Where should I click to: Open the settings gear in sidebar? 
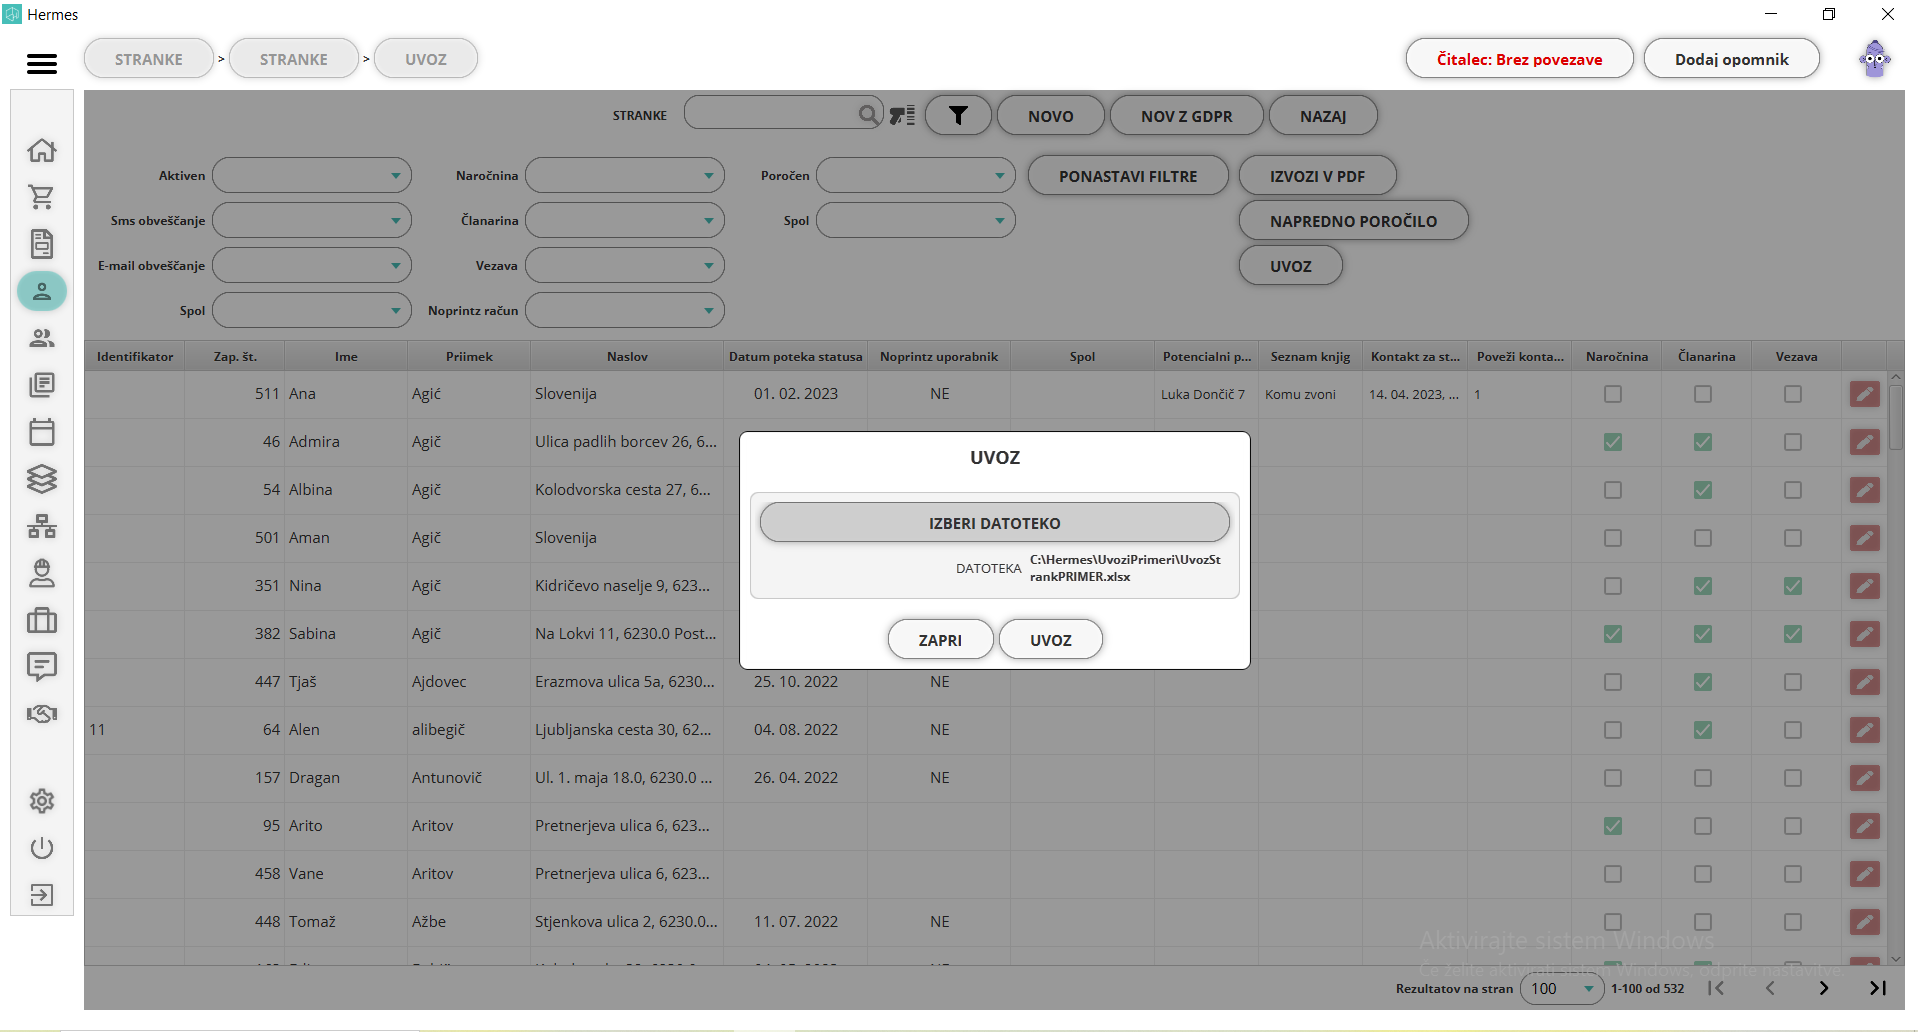click(x=42, y=801)
